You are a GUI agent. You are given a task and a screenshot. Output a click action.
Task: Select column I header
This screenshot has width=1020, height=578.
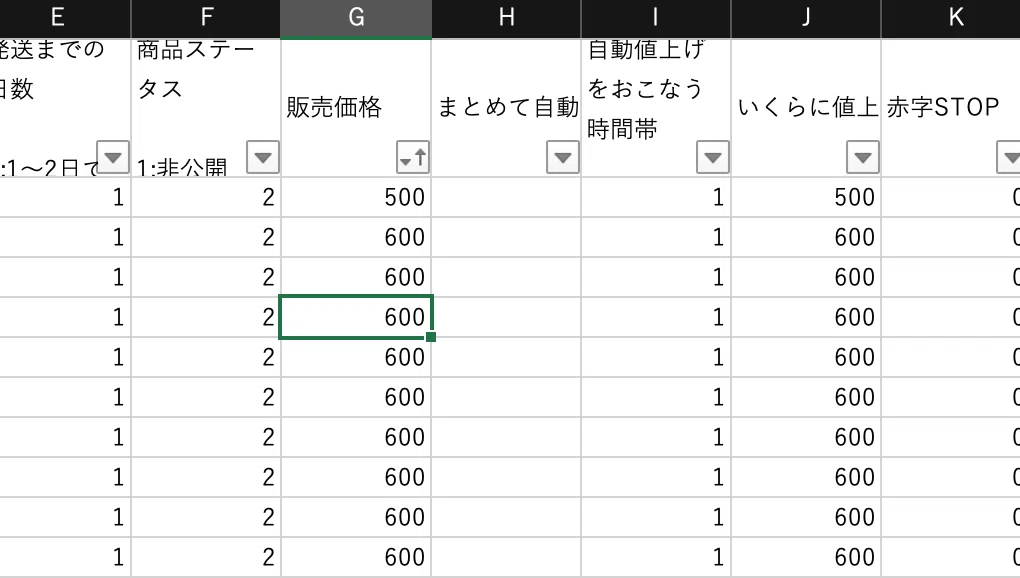pos(656,18)
